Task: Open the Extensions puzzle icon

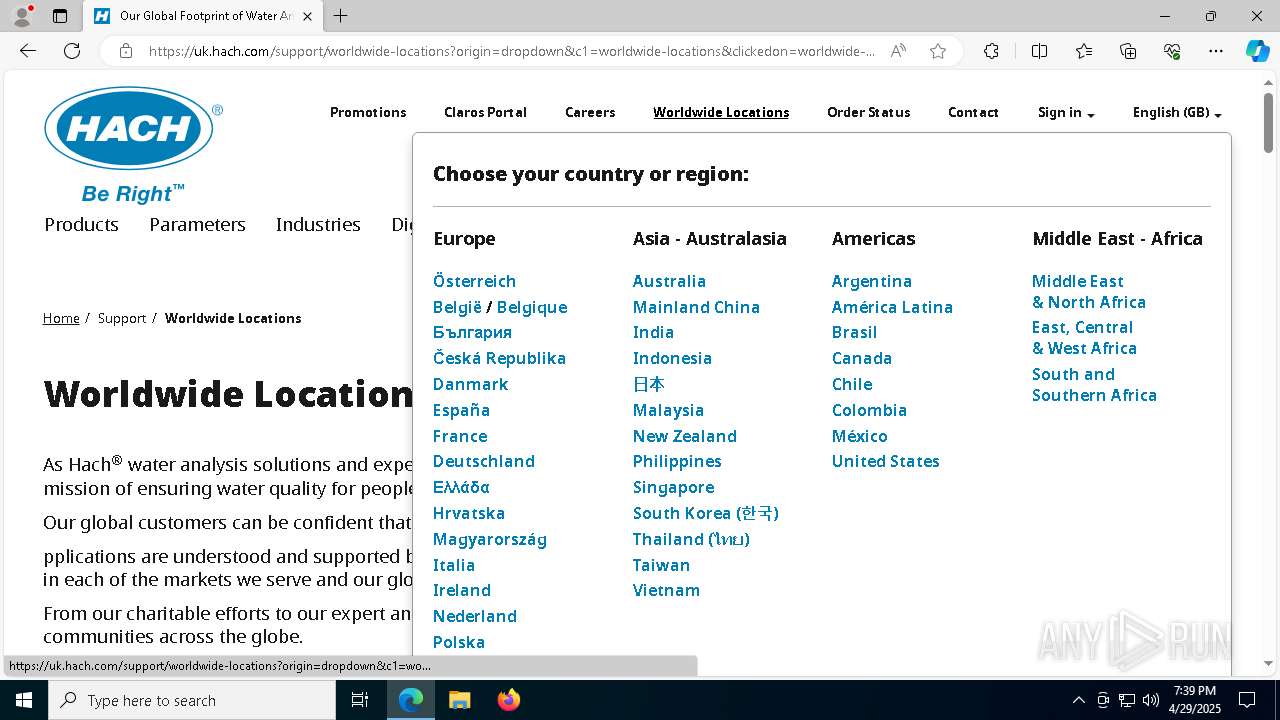Action: [x=991, y=51]
